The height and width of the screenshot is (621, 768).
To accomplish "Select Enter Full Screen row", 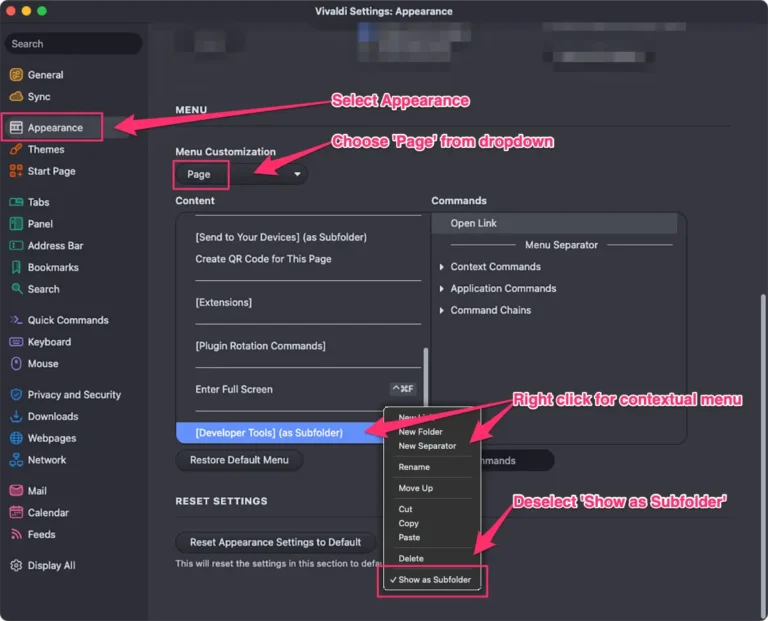I will 304,389.
